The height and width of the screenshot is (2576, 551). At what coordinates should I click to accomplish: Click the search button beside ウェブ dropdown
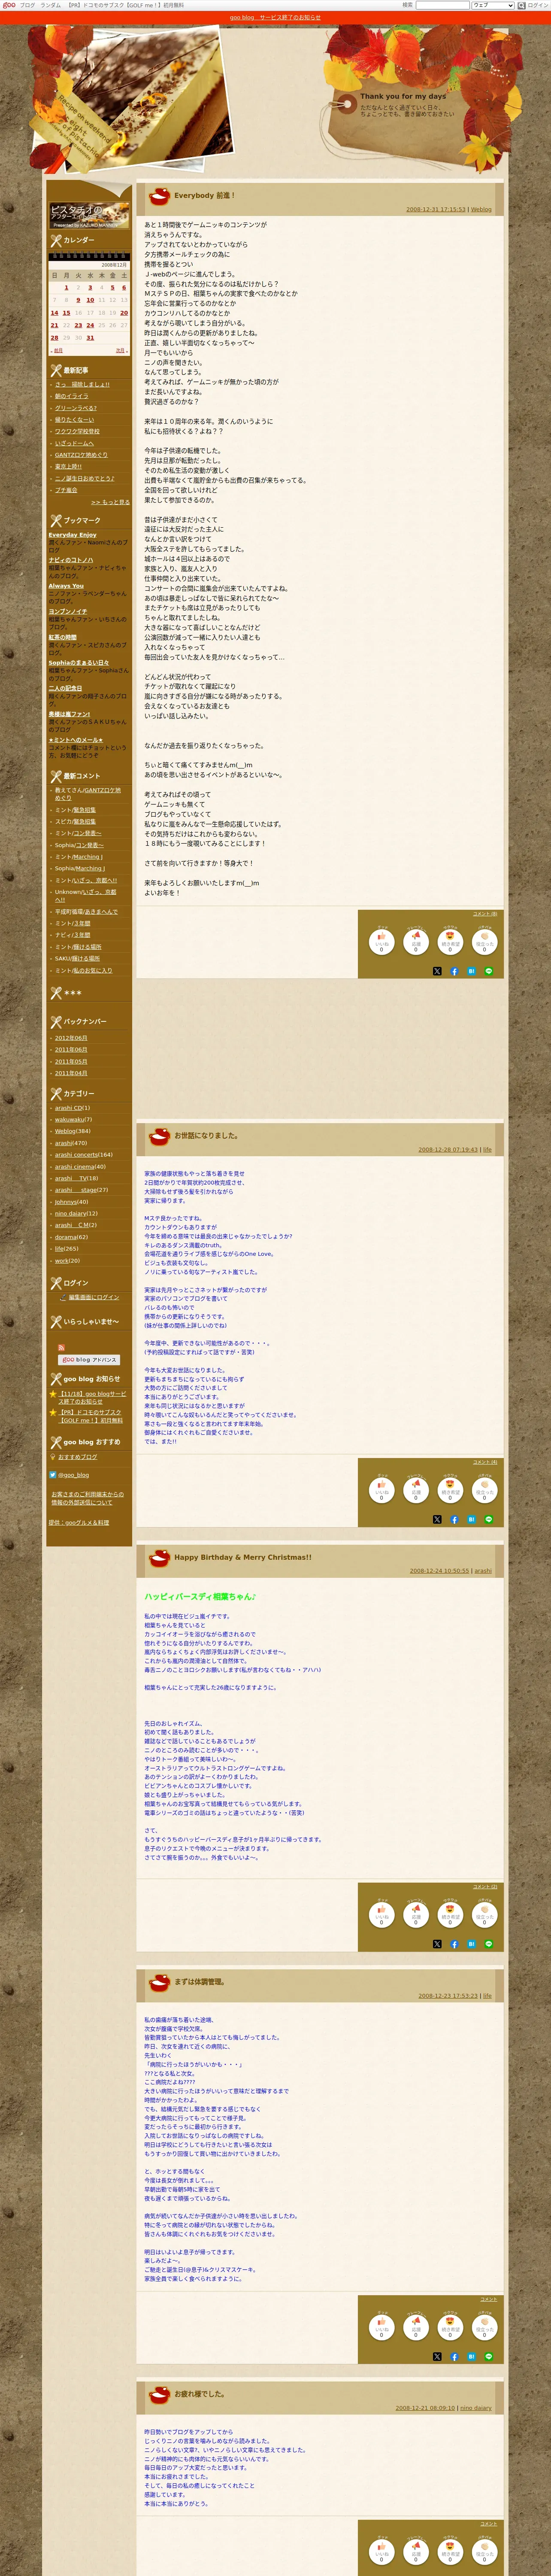click(522, 5)
